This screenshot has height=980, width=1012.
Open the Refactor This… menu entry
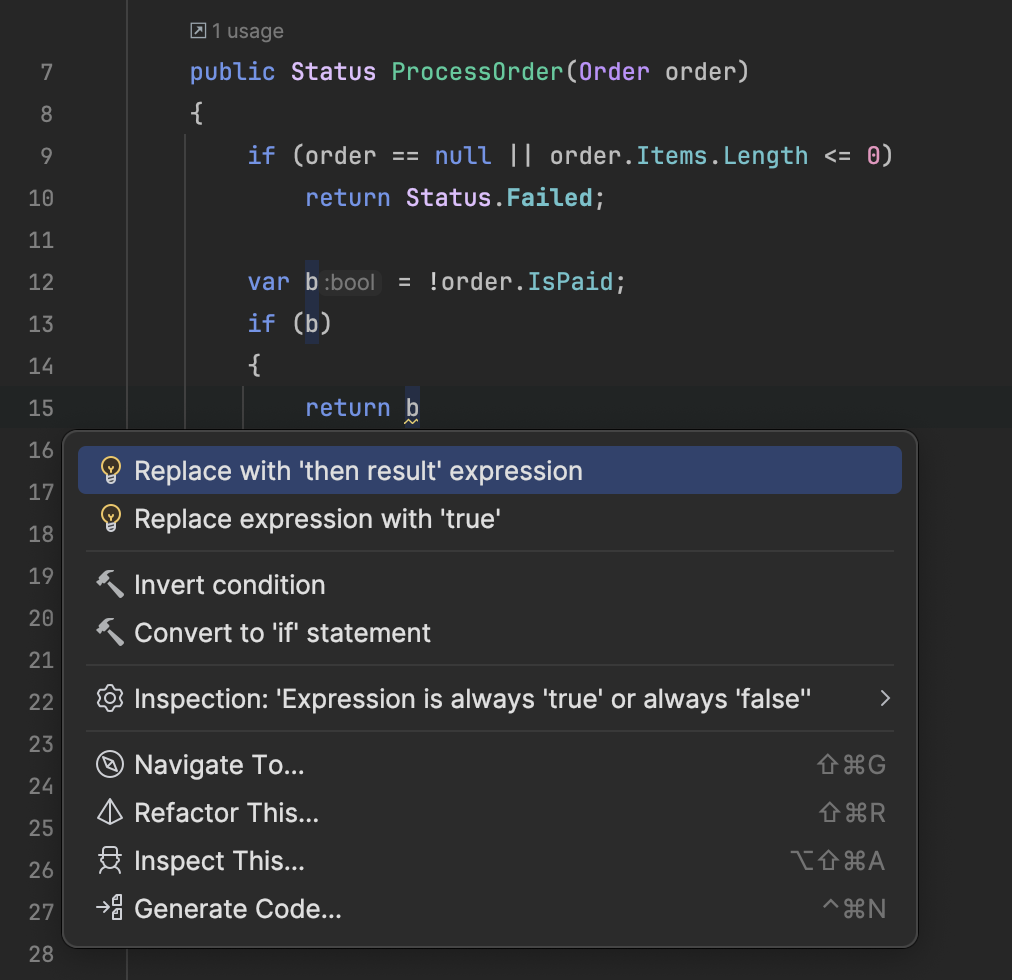click(226, 813)
